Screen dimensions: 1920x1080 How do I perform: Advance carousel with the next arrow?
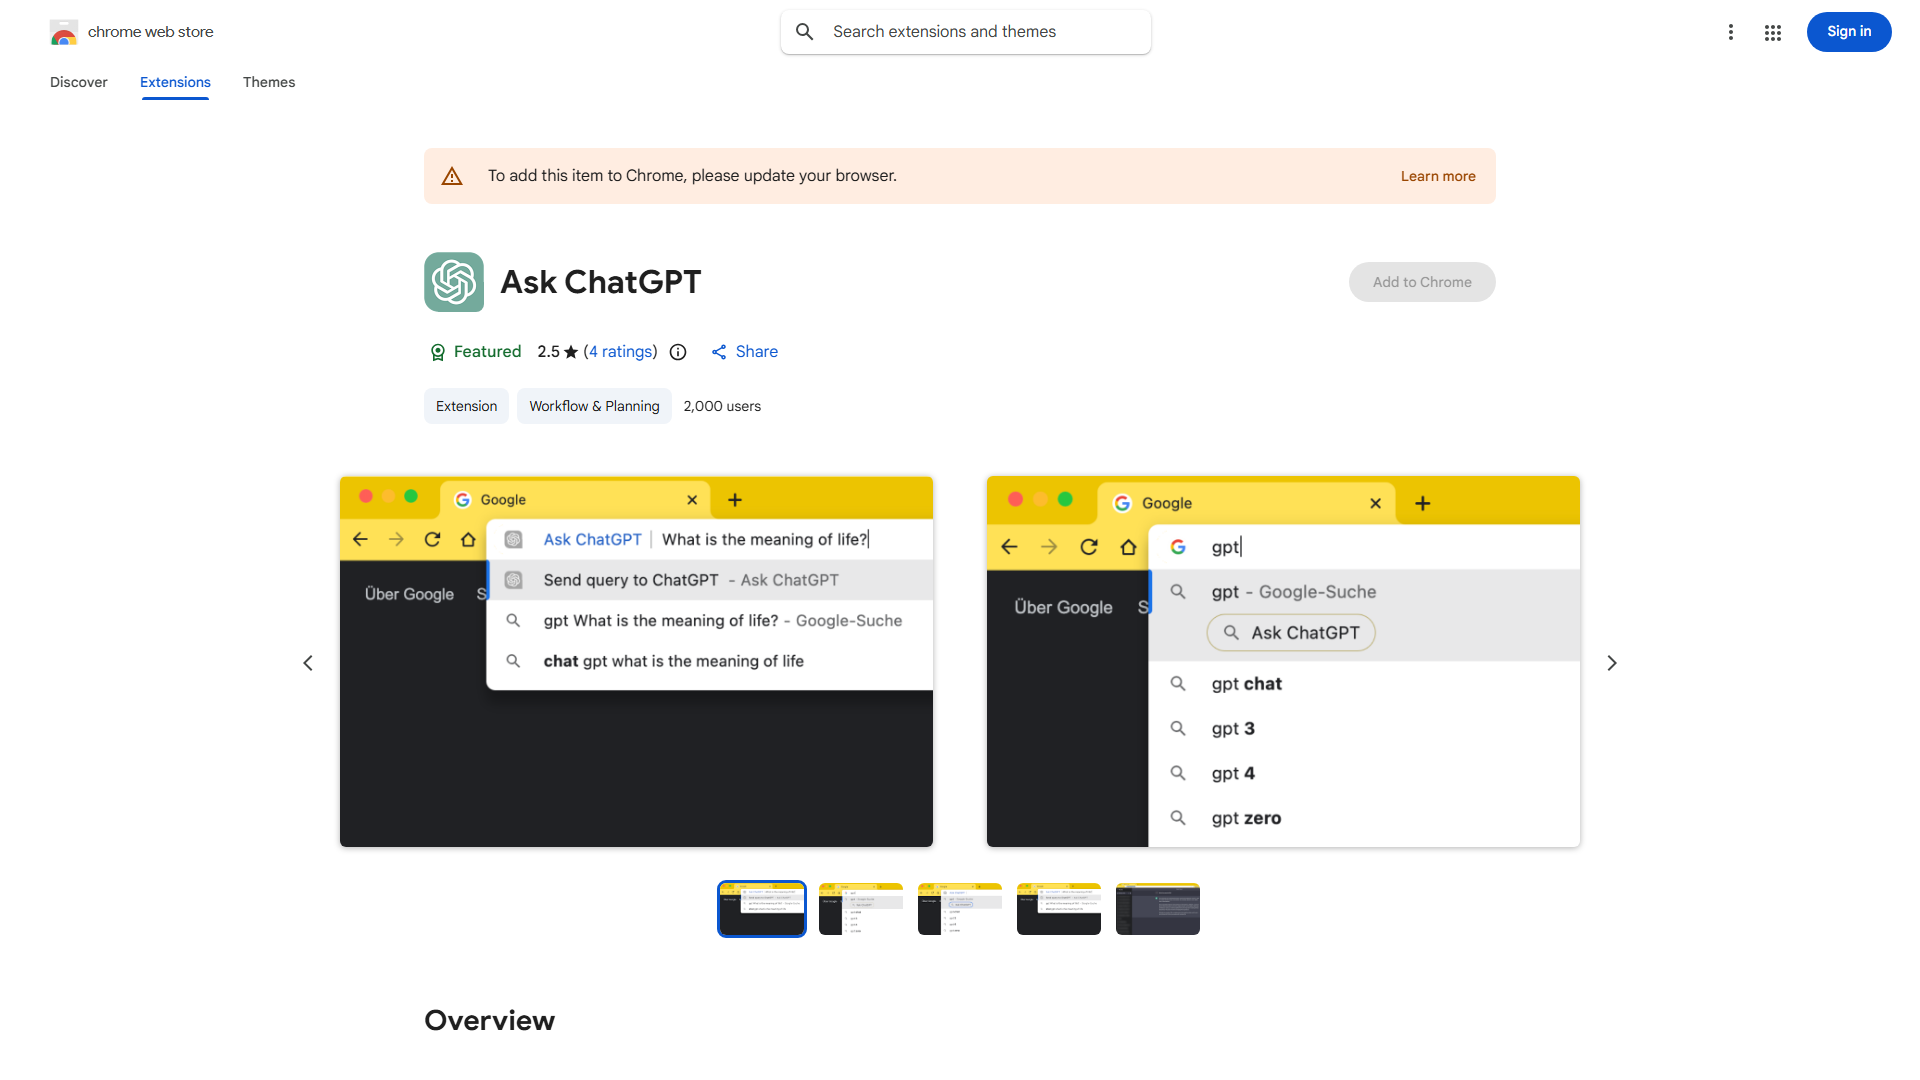pos(1612,662)
